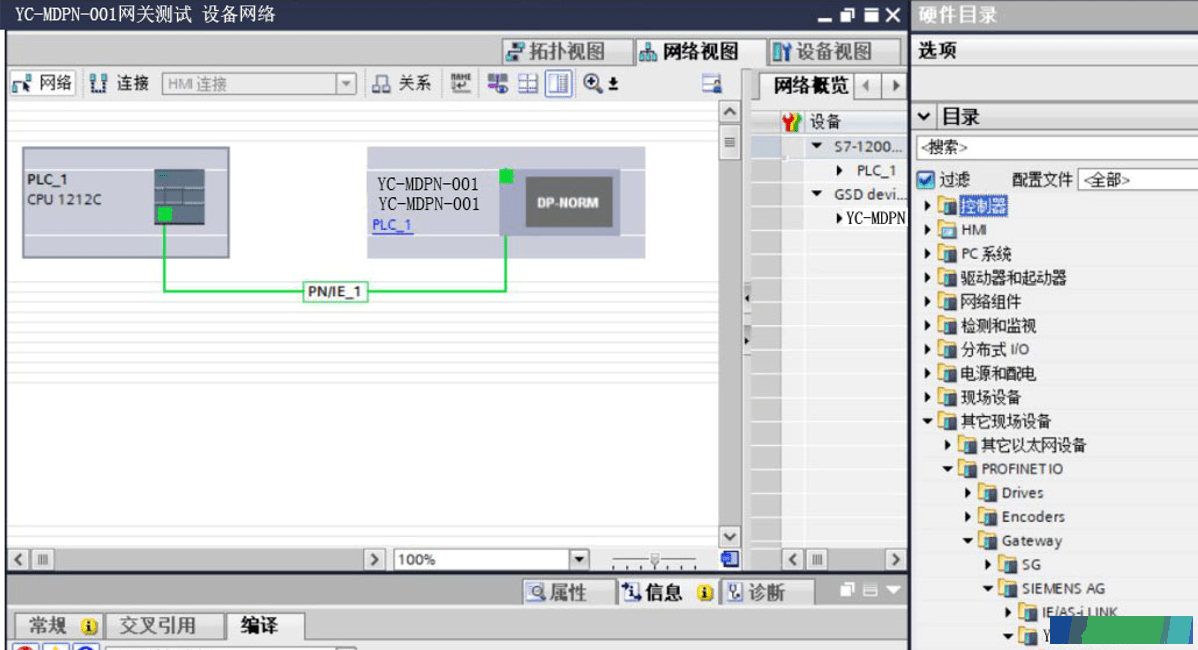Toggle the page break view icon
The width and height of the screenshot is (1198, 650).
tap(559, 83)
